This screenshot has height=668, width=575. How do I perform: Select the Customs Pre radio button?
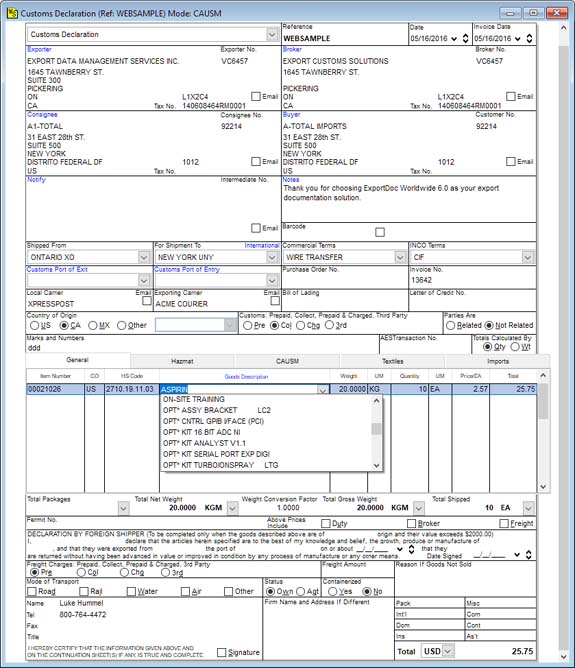pos(247,325)
